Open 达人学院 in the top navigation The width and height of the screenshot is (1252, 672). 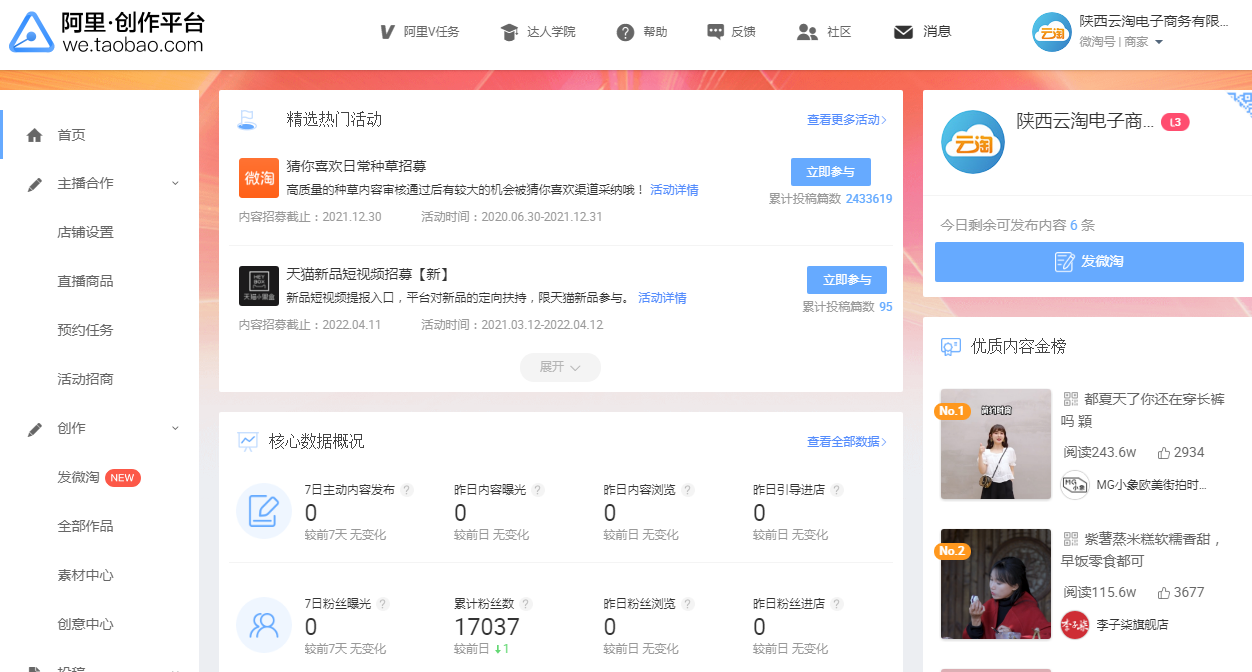point(538,32)
